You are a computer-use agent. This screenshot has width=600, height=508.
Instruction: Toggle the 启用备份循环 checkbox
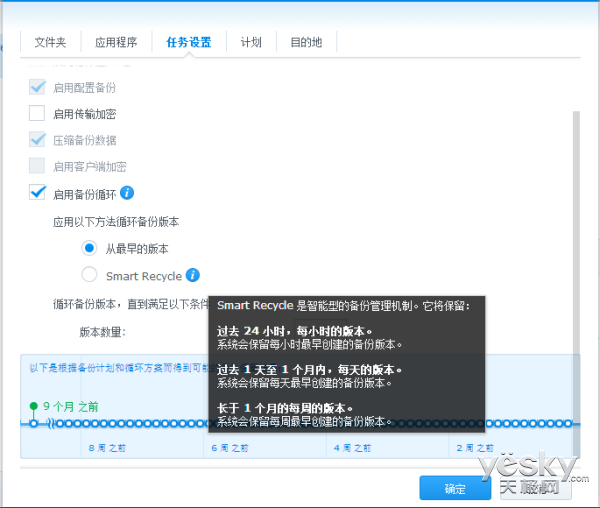pos(37,193)
